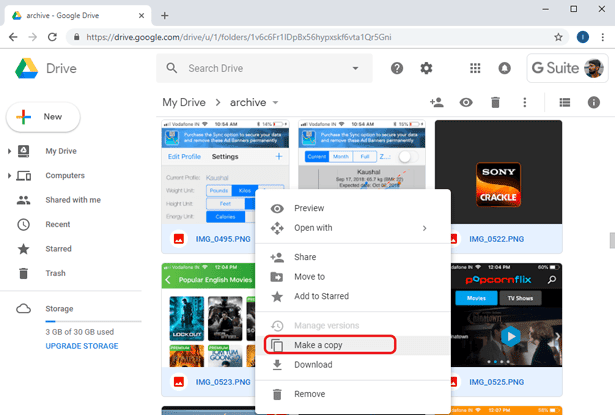Open the Chrome three-dot menu

[602, 37]
